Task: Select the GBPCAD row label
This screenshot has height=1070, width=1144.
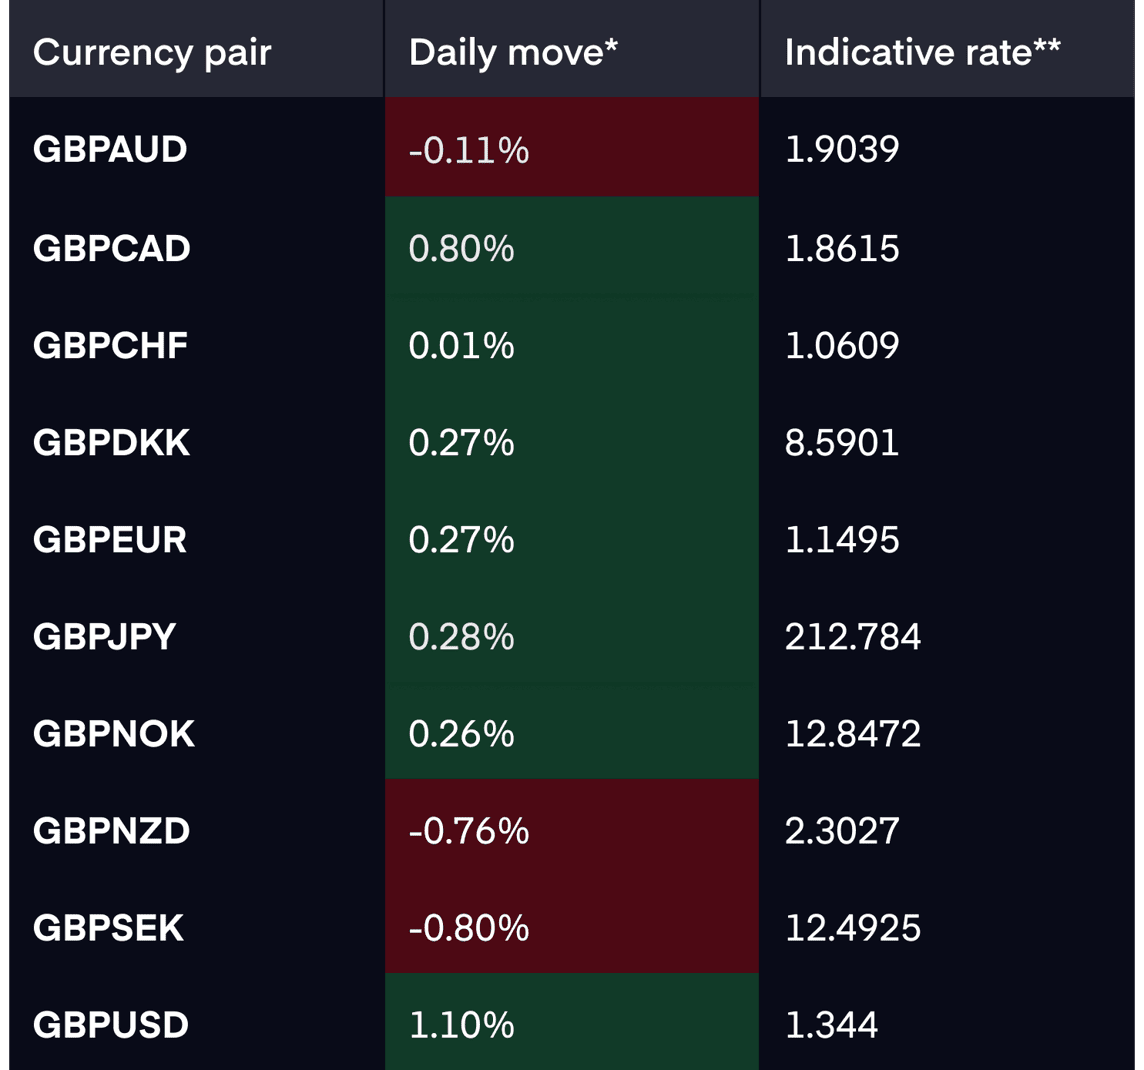Action: (x=112, y=249)
